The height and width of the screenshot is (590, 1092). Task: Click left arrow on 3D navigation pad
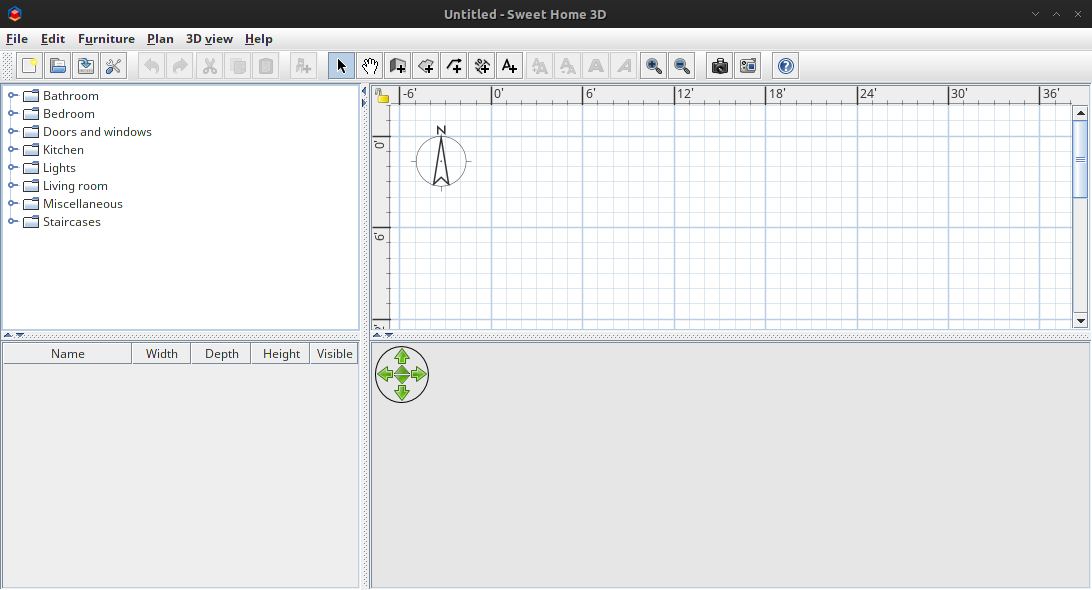(x=384, y=374)
